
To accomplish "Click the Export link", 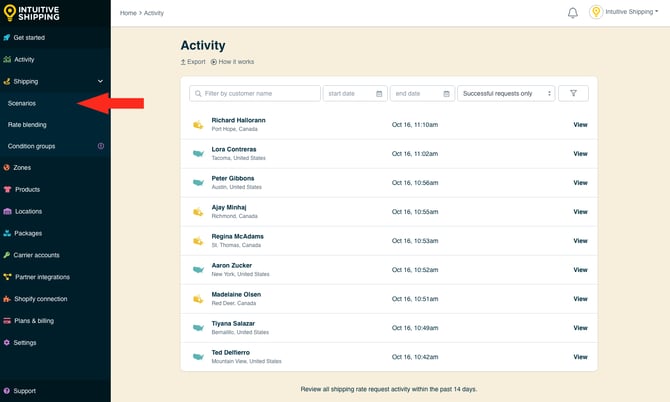I will coord(193,62).
